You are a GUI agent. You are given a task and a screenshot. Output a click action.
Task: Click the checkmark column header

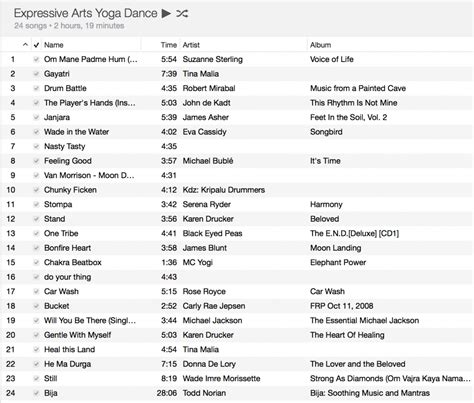(36, 45)
